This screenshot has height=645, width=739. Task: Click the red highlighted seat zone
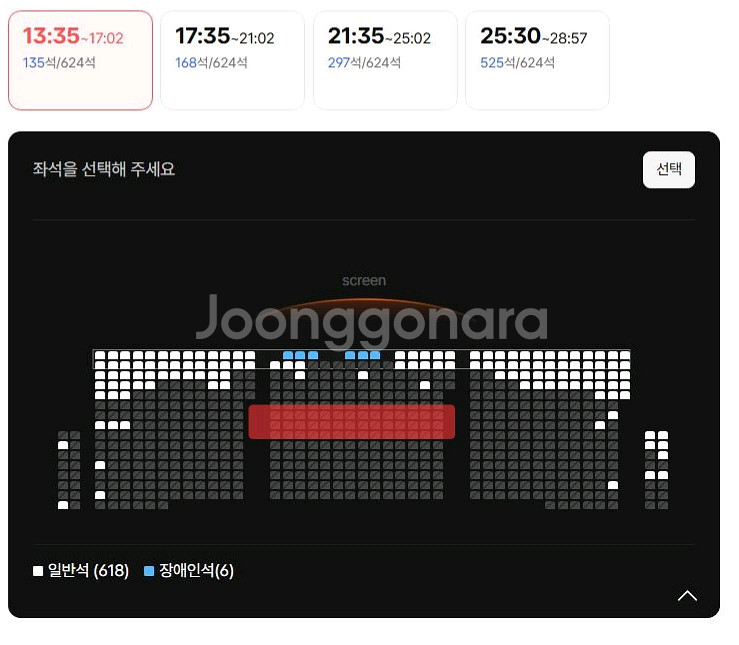(x=352, y=422)
